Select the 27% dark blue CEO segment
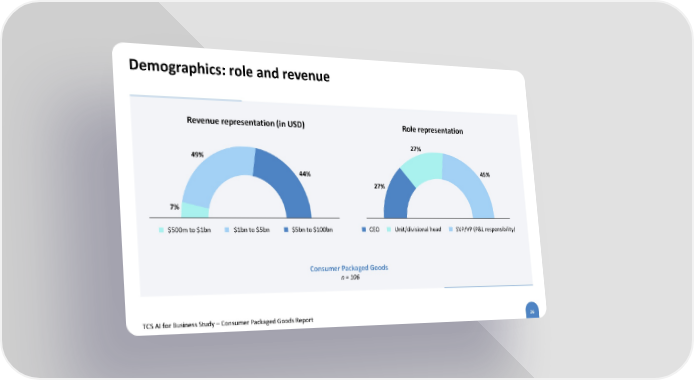The height and width of the screenshot is (380, 694). click(397, 196)
